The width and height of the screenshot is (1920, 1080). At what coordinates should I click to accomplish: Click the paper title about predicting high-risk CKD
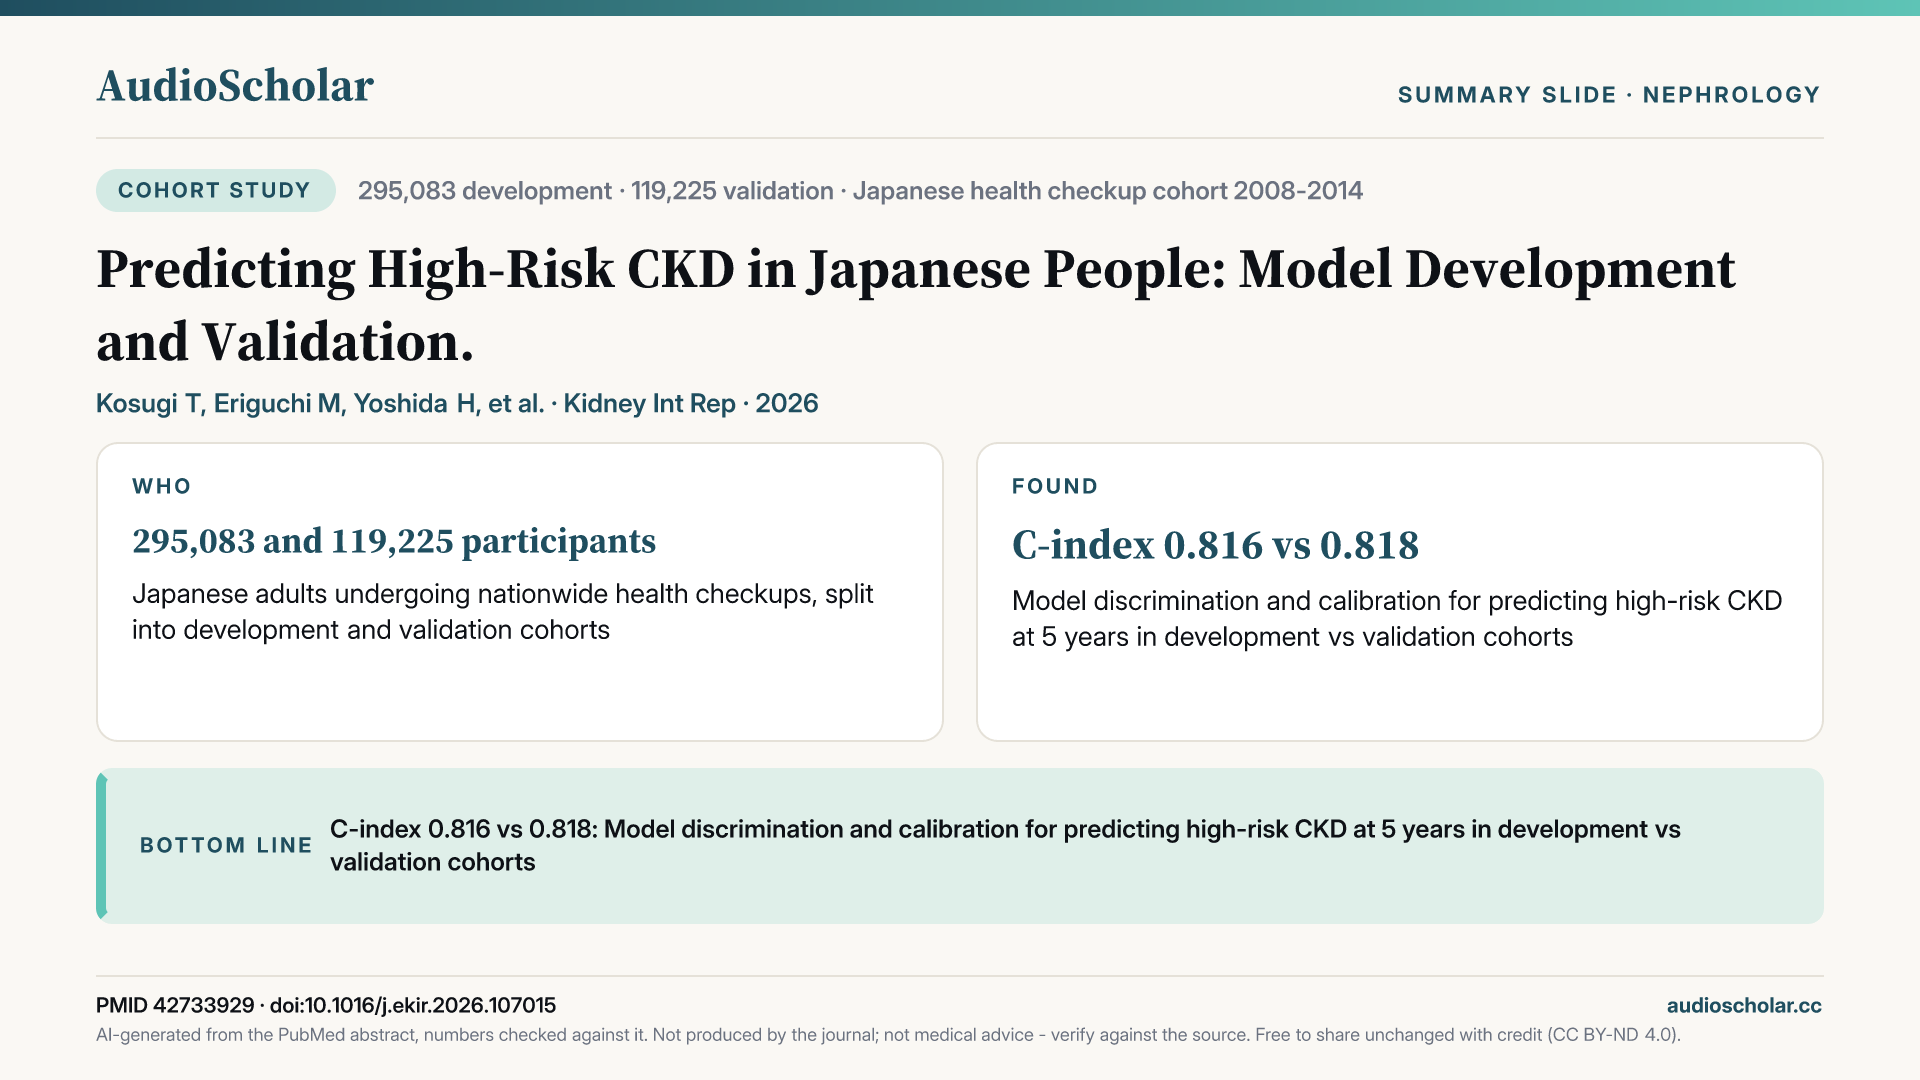pos(915,305)
